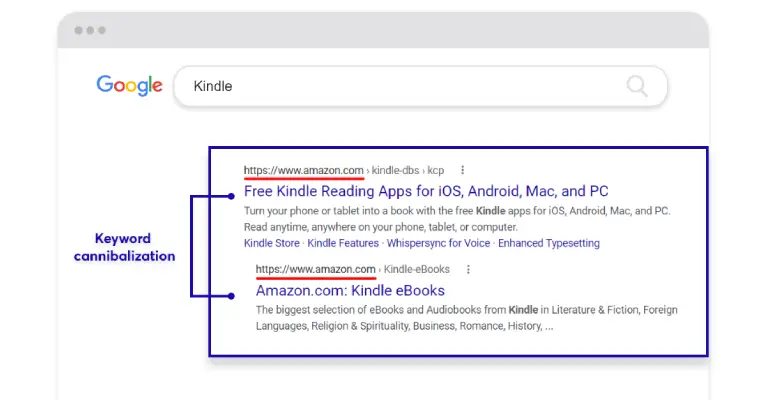Image resolution: width=775 pixels, height=400 pixels.
Task: Click the magnifying glass search icon
Action: pos(637,86)
